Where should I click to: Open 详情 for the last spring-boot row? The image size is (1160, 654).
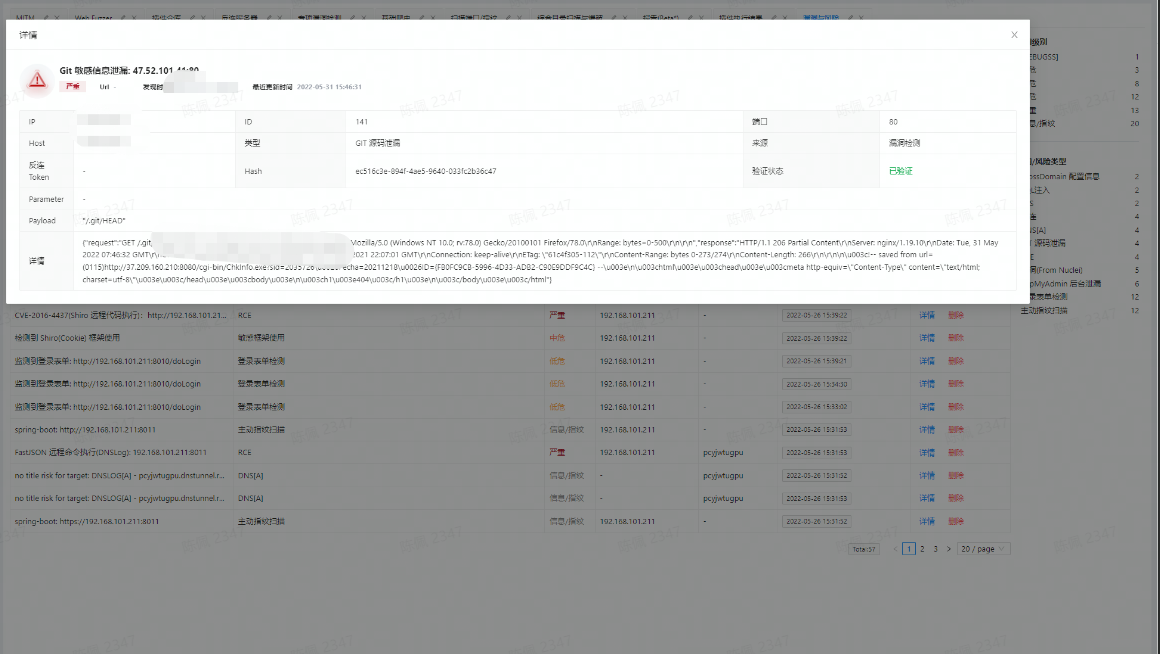[x=927, y=521]
